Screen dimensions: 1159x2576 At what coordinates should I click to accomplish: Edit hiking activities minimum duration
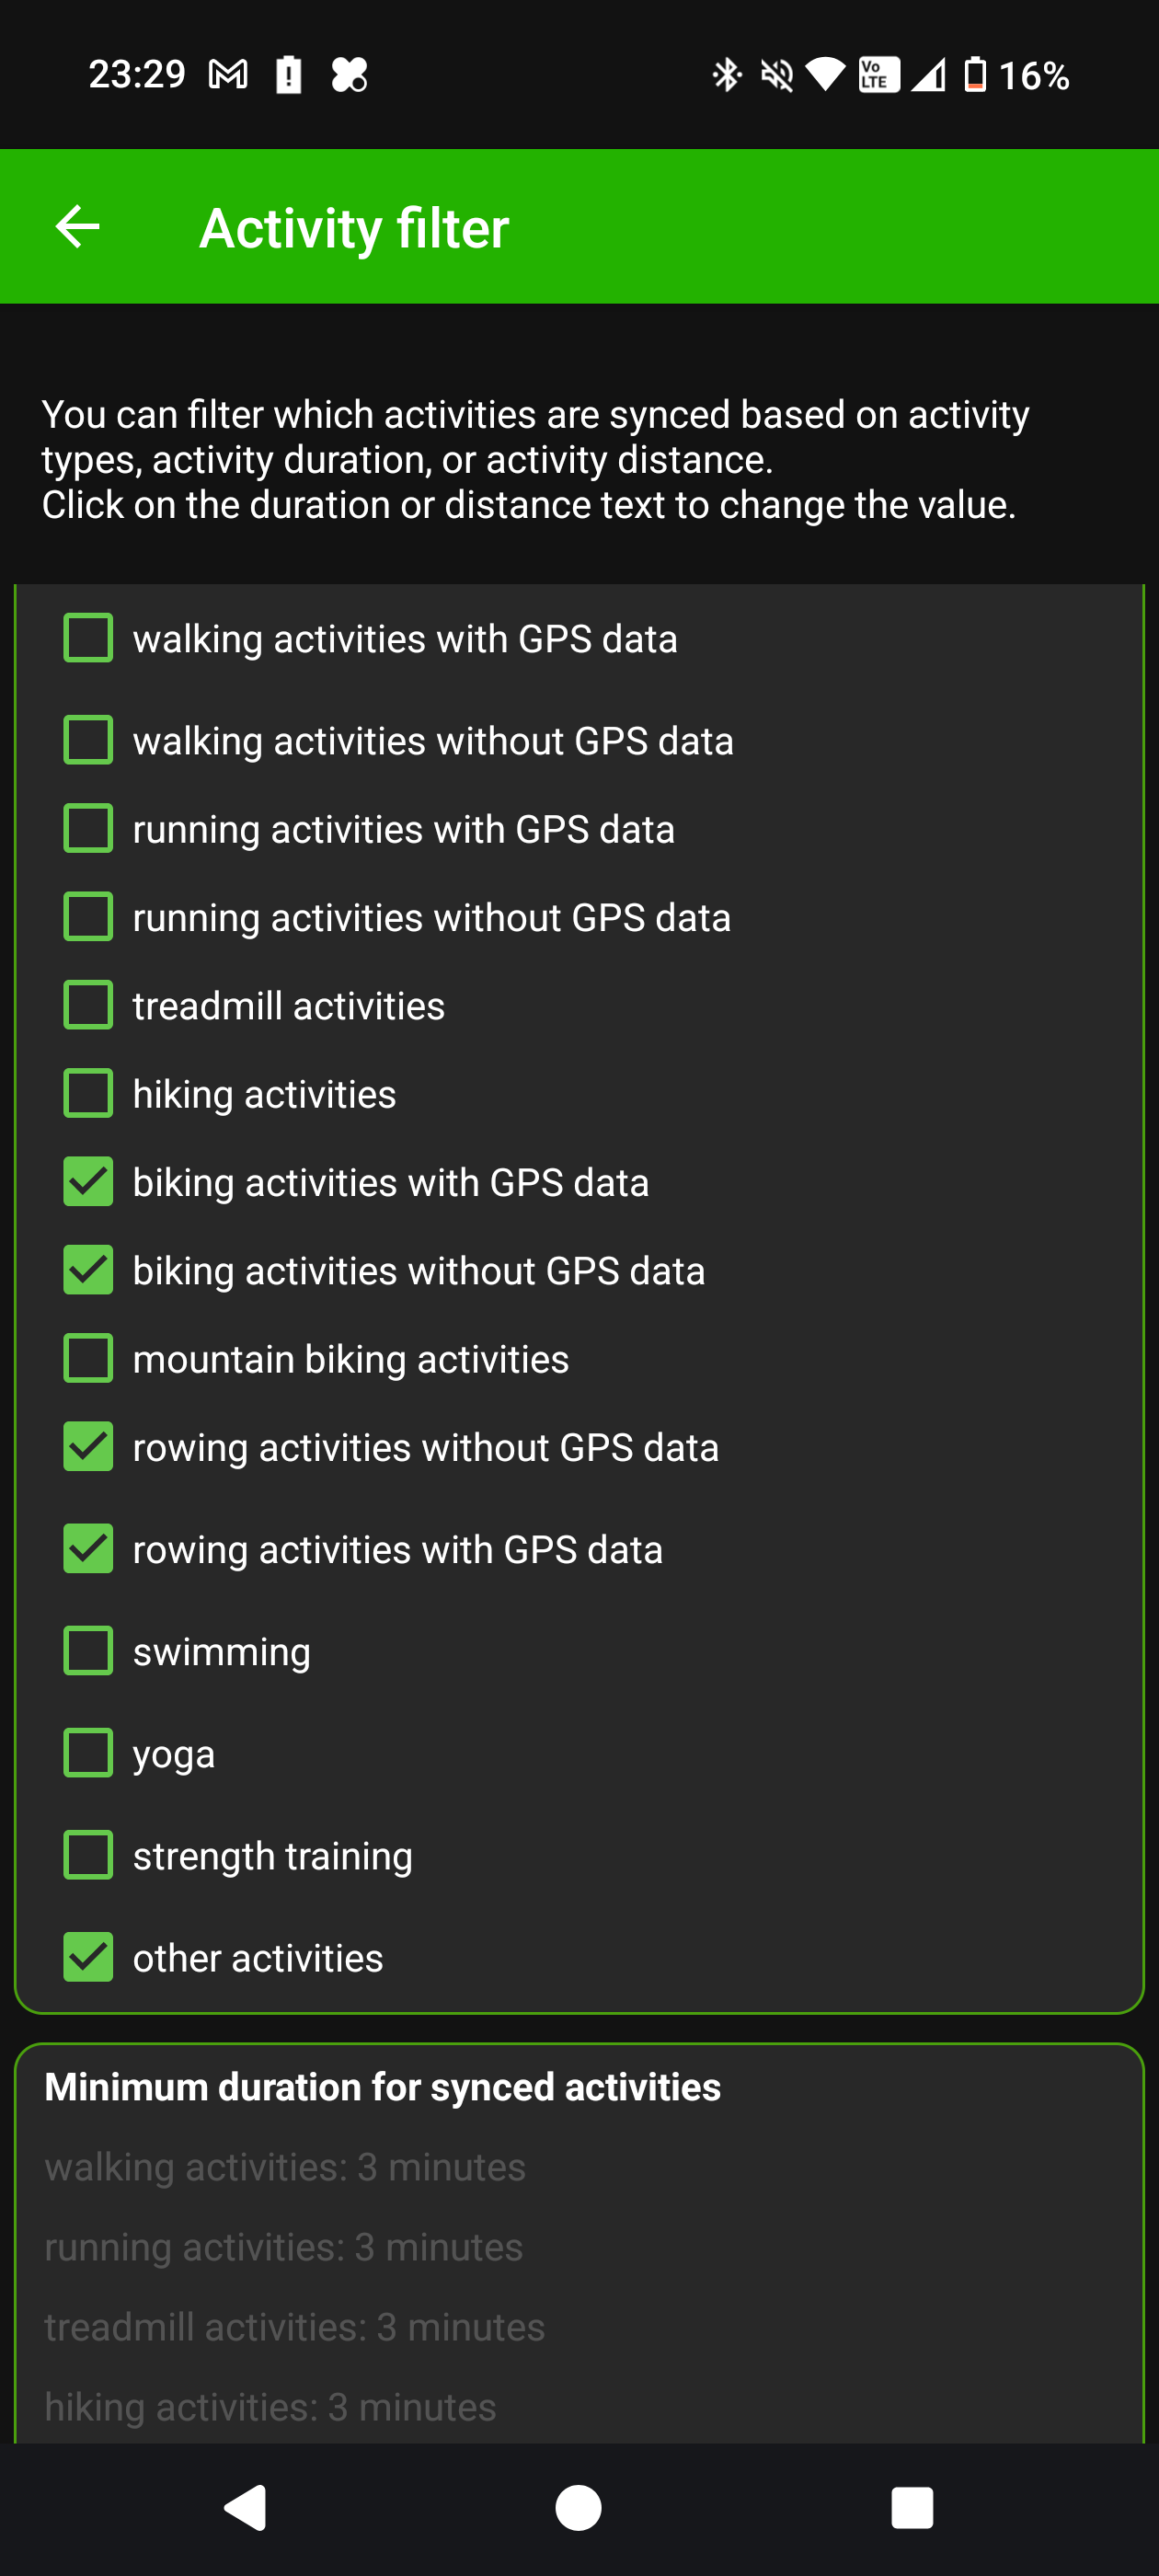pos(271,2407)
